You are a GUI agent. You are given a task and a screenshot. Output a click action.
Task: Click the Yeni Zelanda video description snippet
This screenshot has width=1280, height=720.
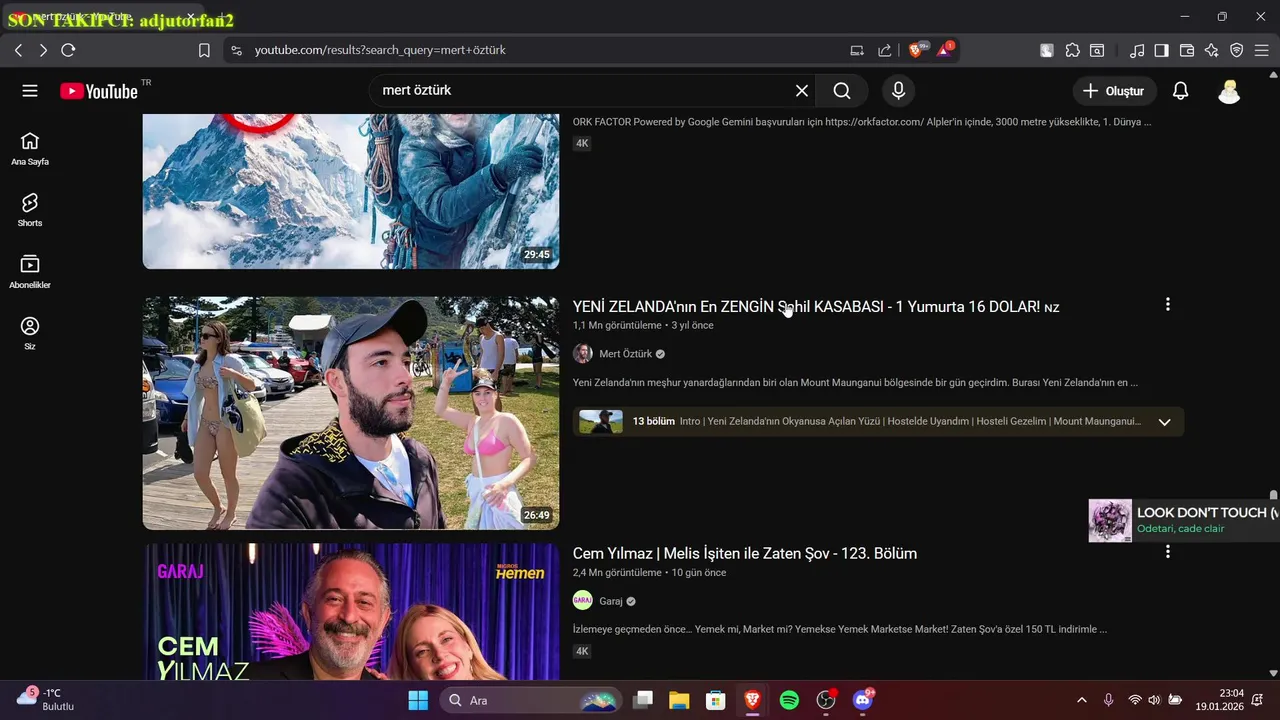point(855,383)
